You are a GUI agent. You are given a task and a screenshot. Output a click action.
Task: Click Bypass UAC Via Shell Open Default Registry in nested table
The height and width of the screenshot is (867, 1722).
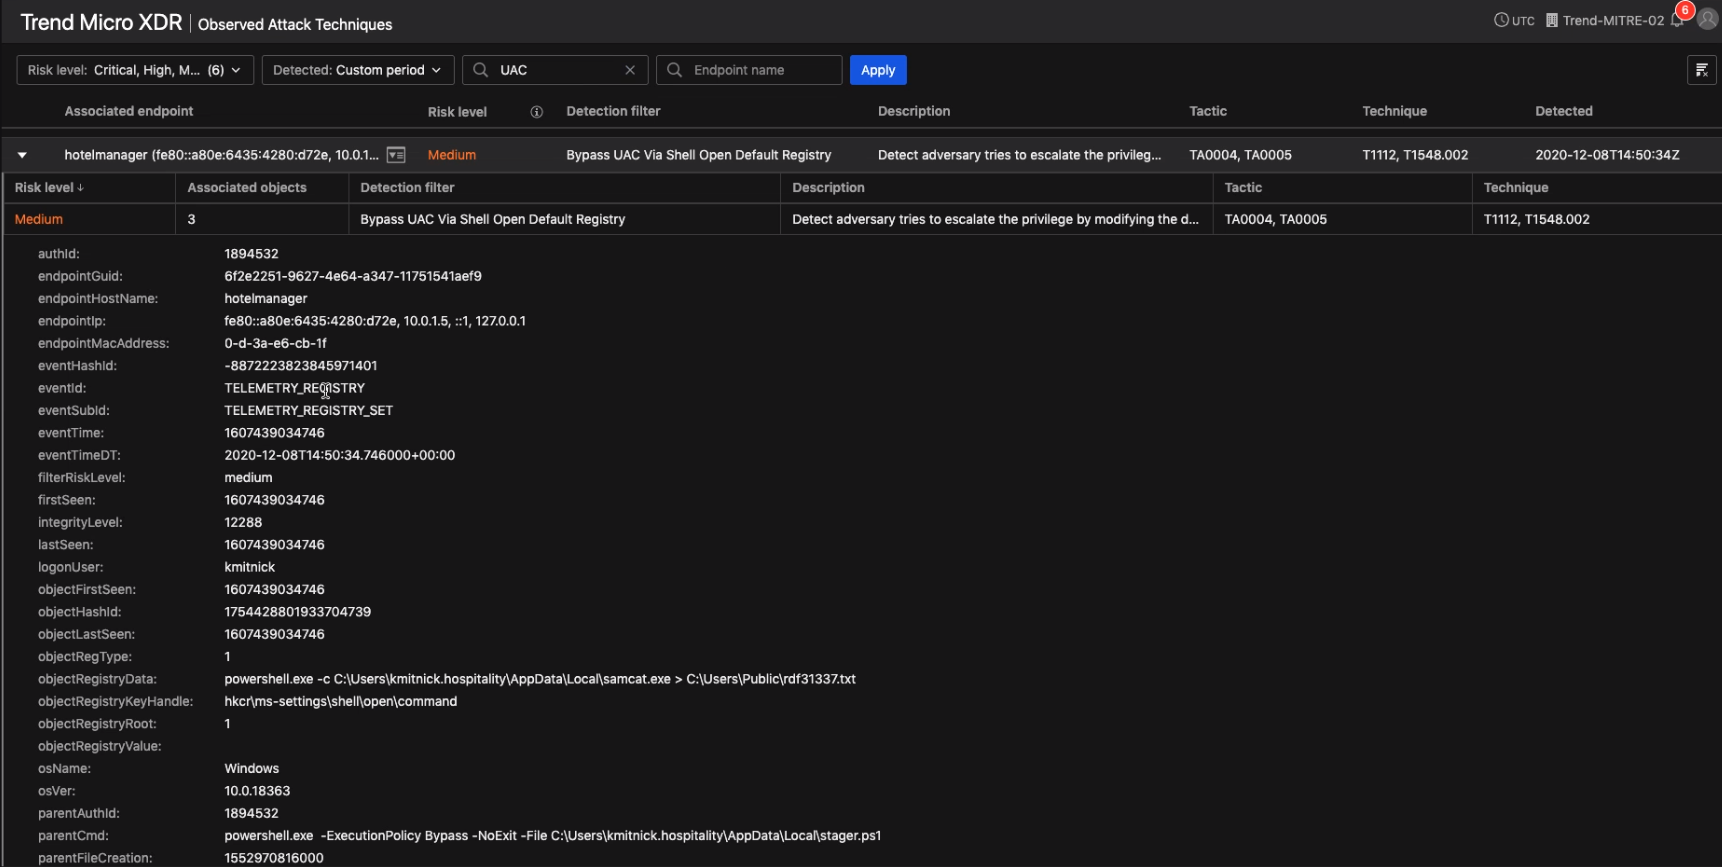493,219
